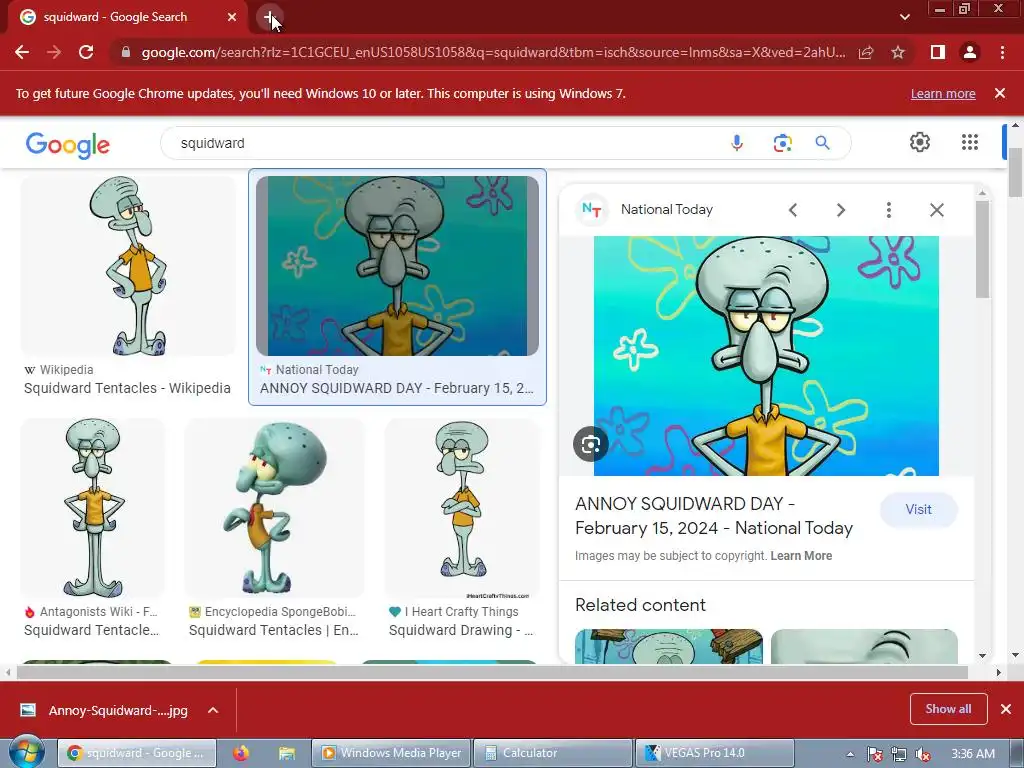Open I Heart Crafty Things drawing image
This screenshot has width=1024, height=768.
click(x=462, y=508)
